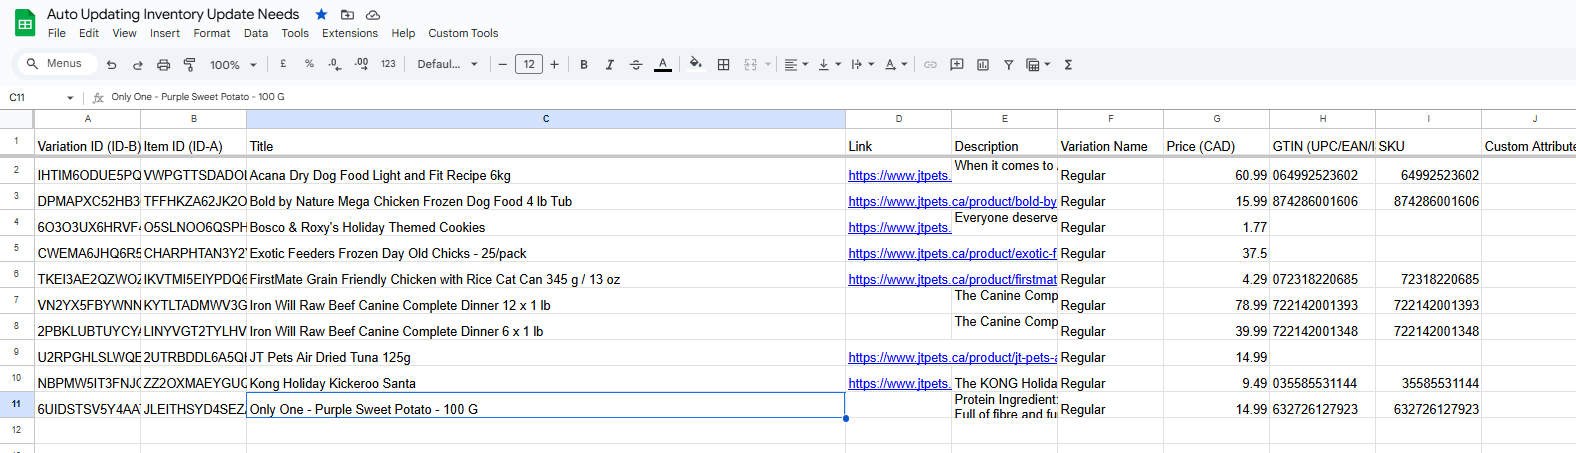The height and width of the screenshot is (453, 1576).
Task: Click the Redo icon
Action: tap(137, 64)
